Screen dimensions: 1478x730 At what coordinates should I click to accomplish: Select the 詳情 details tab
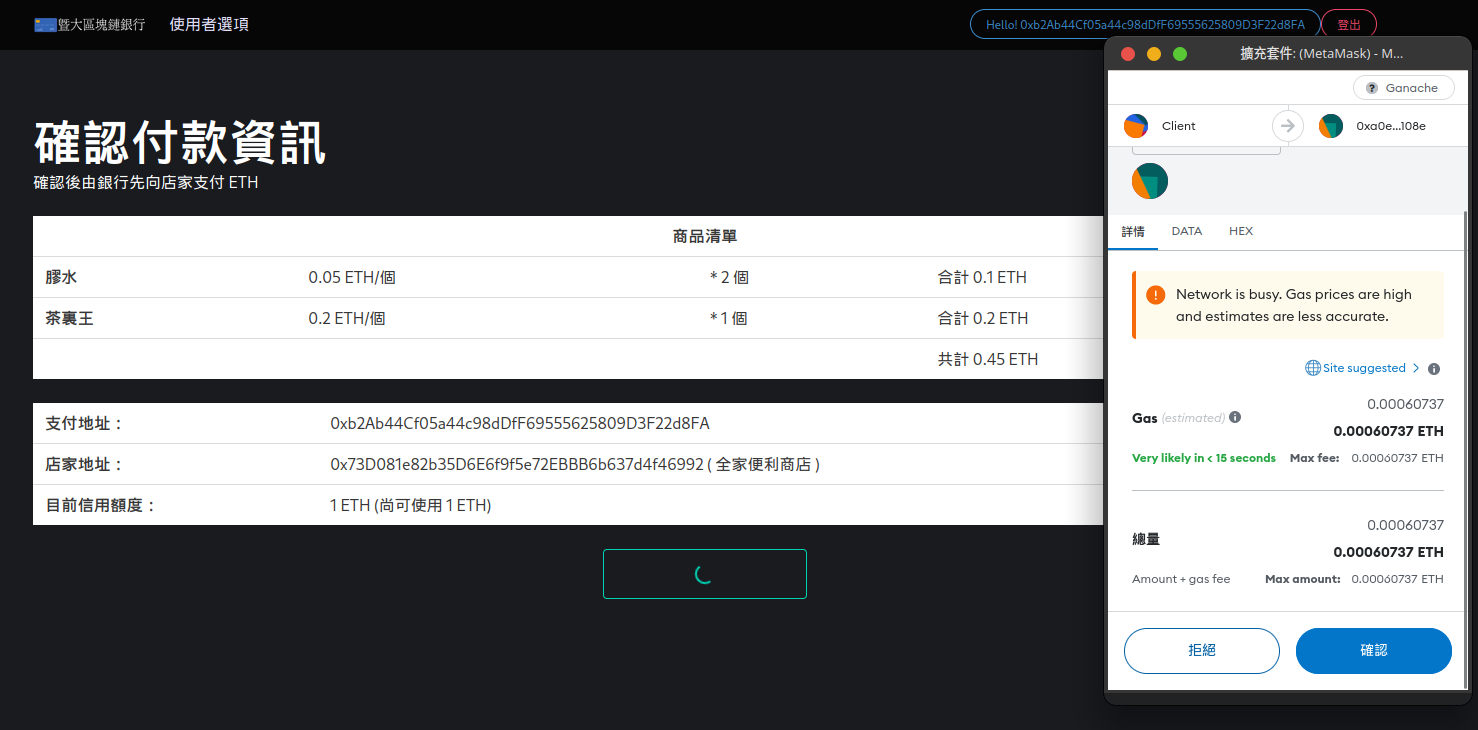point(1133,231)
